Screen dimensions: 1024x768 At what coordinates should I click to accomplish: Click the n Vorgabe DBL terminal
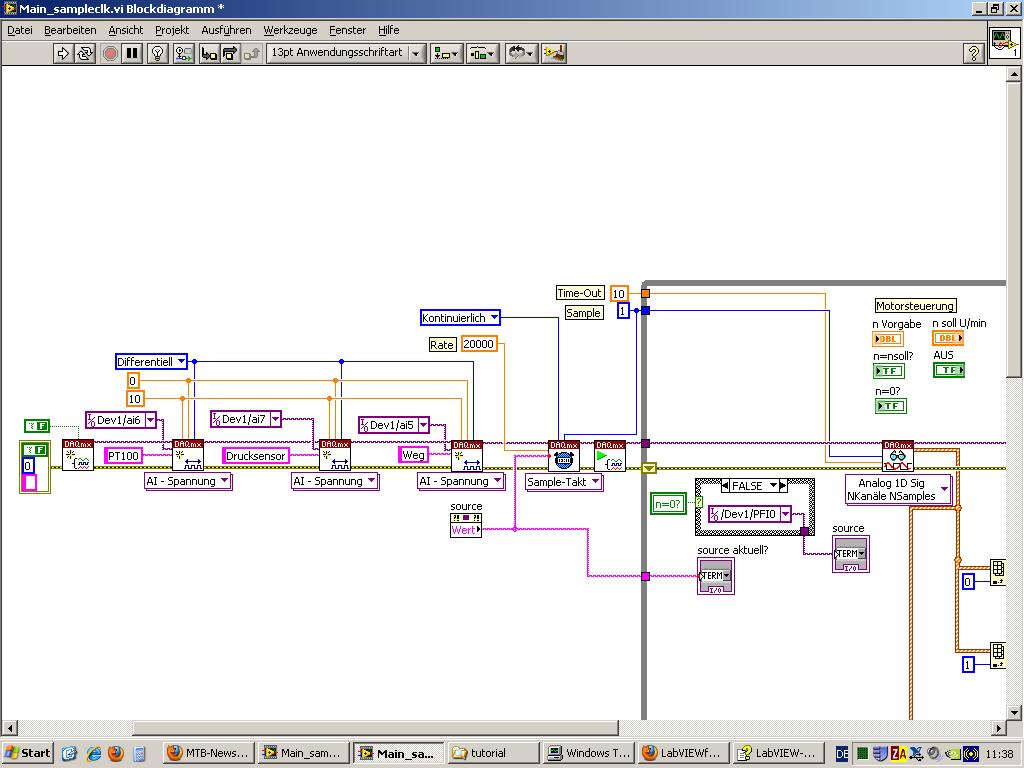(x=888, y=339)
